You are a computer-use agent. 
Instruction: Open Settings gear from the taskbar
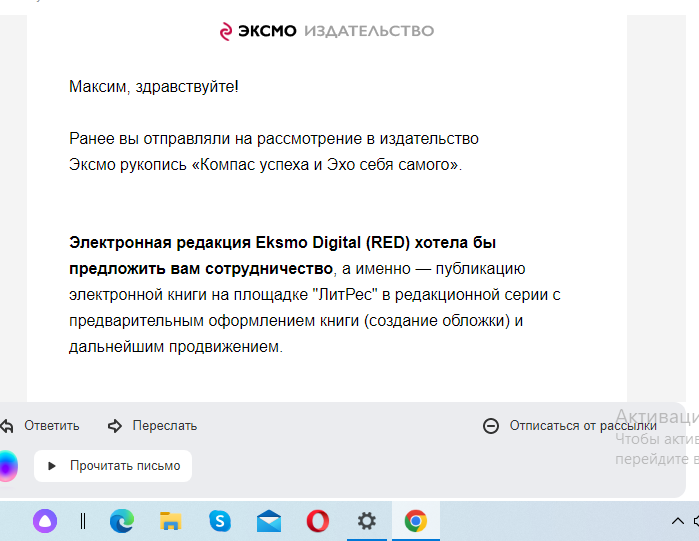(366, 521)
